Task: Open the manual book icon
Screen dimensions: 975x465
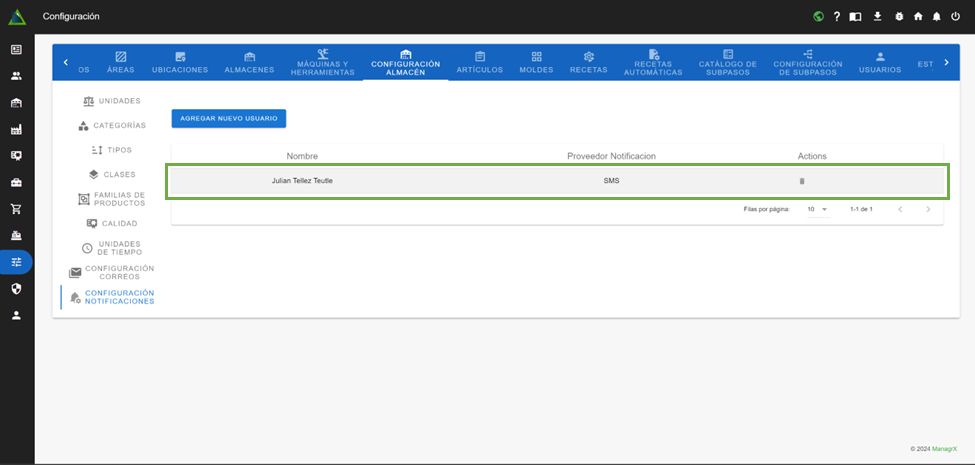Action: (x=855, y=16)
